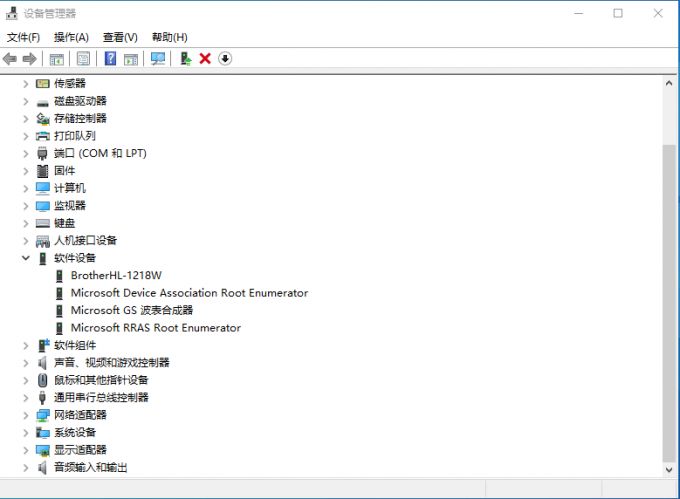
Task: Expand the 打印队列 tree node
Action: point(26,136)
